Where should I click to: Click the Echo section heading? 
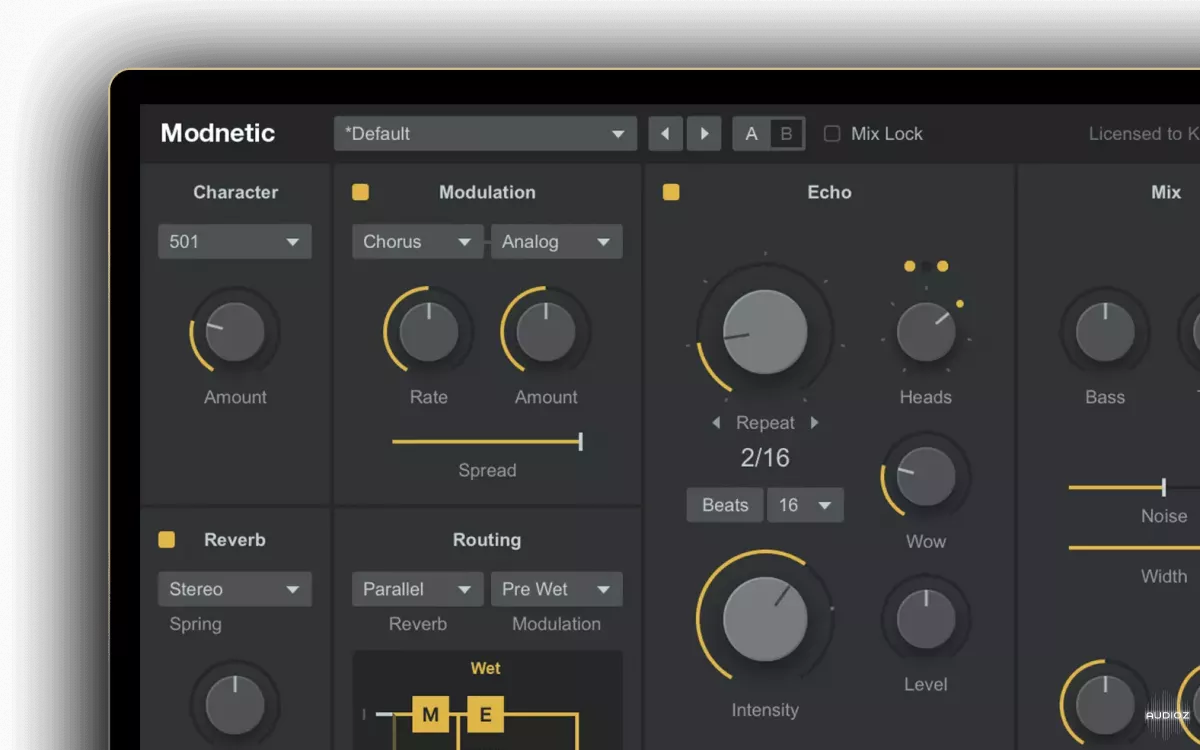pos(829,192)
